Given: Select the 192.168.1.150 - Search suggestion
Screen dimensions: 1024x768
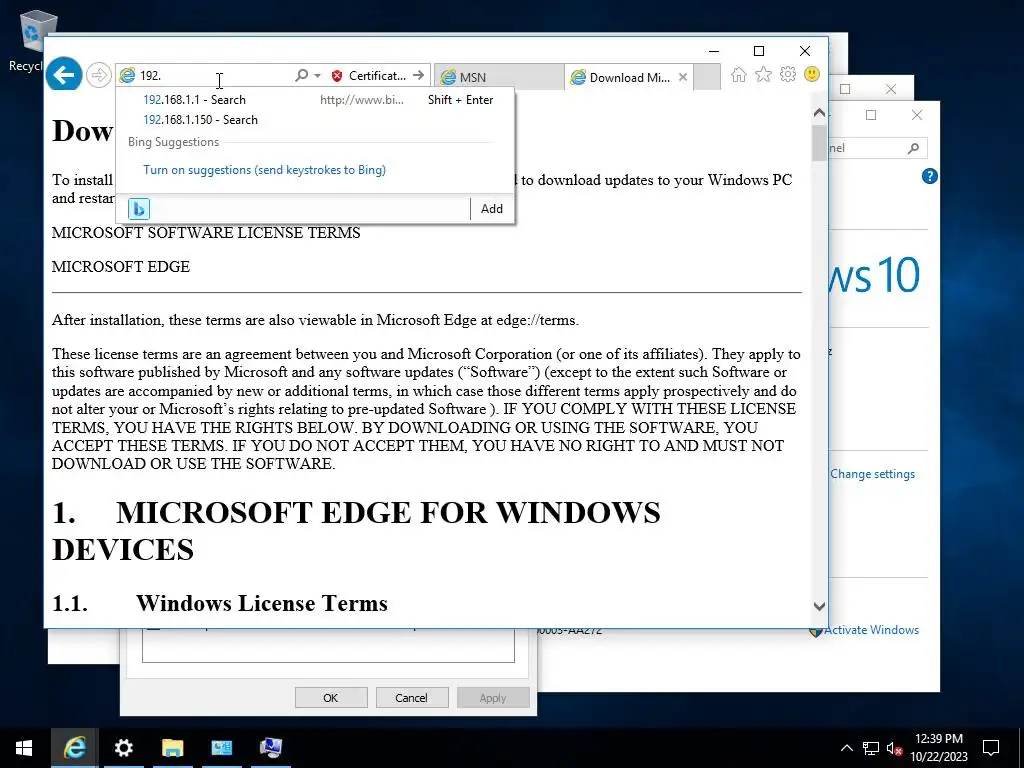Looking at the screenshot, I should tap(315, 120).
